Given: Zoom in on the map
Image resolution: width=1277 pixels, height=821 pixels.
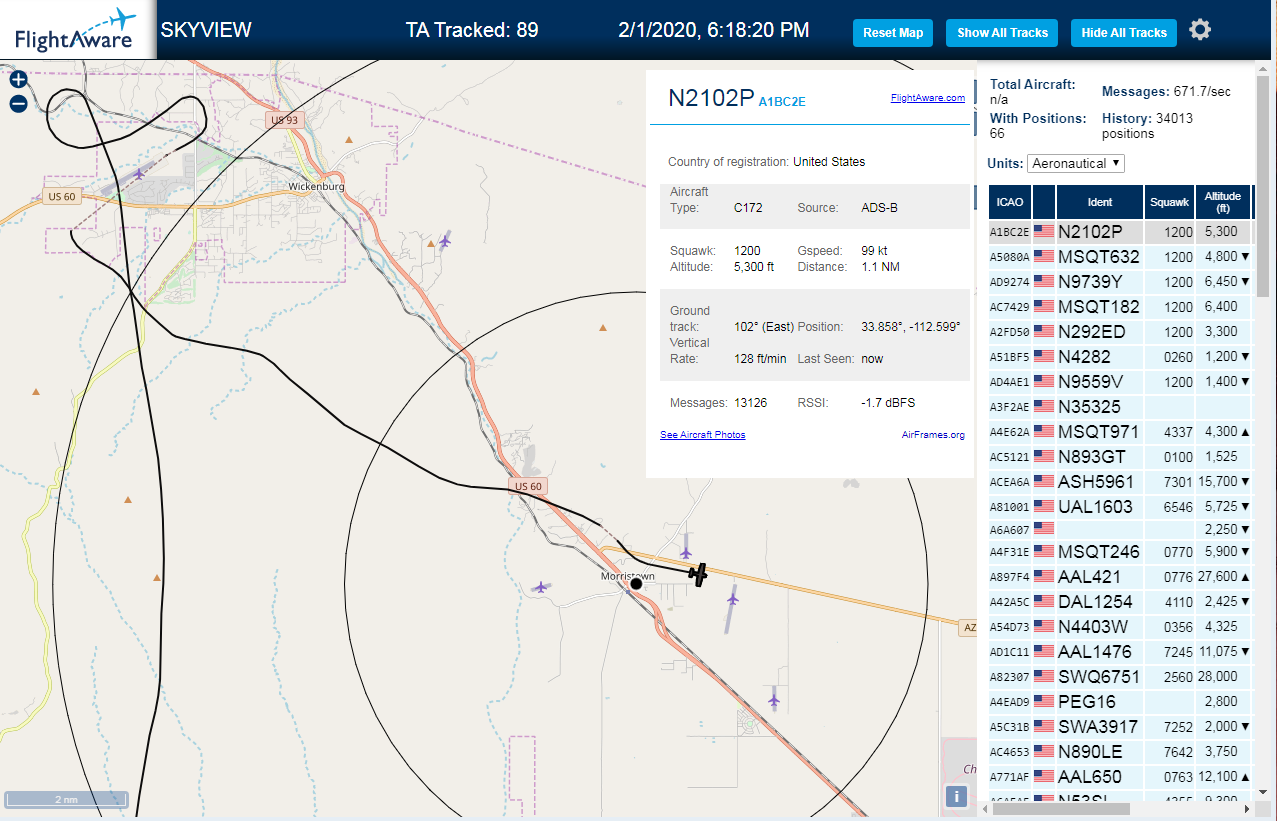Looking at the screenshot, I should [x=18, y=80].
